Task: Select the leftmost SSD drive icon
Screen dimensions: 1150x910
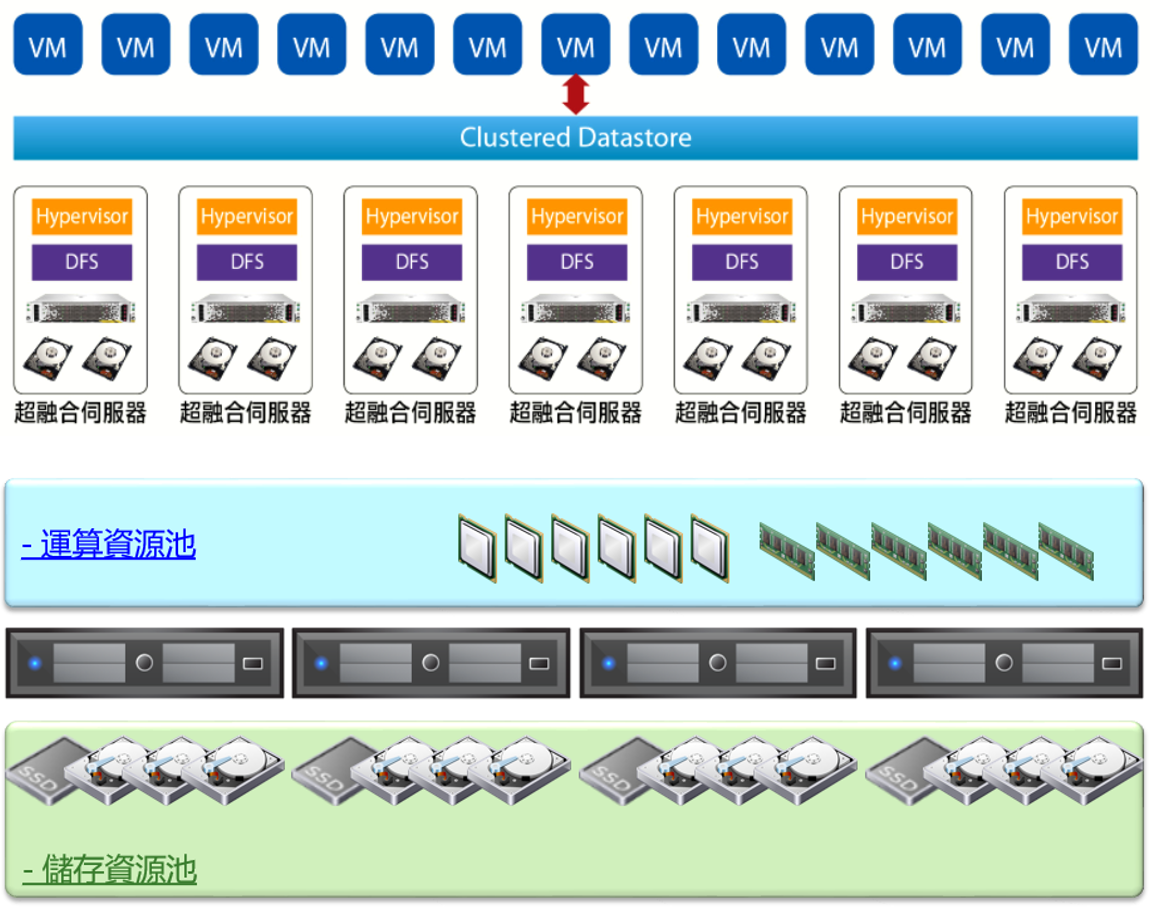Action: point(44,771)
